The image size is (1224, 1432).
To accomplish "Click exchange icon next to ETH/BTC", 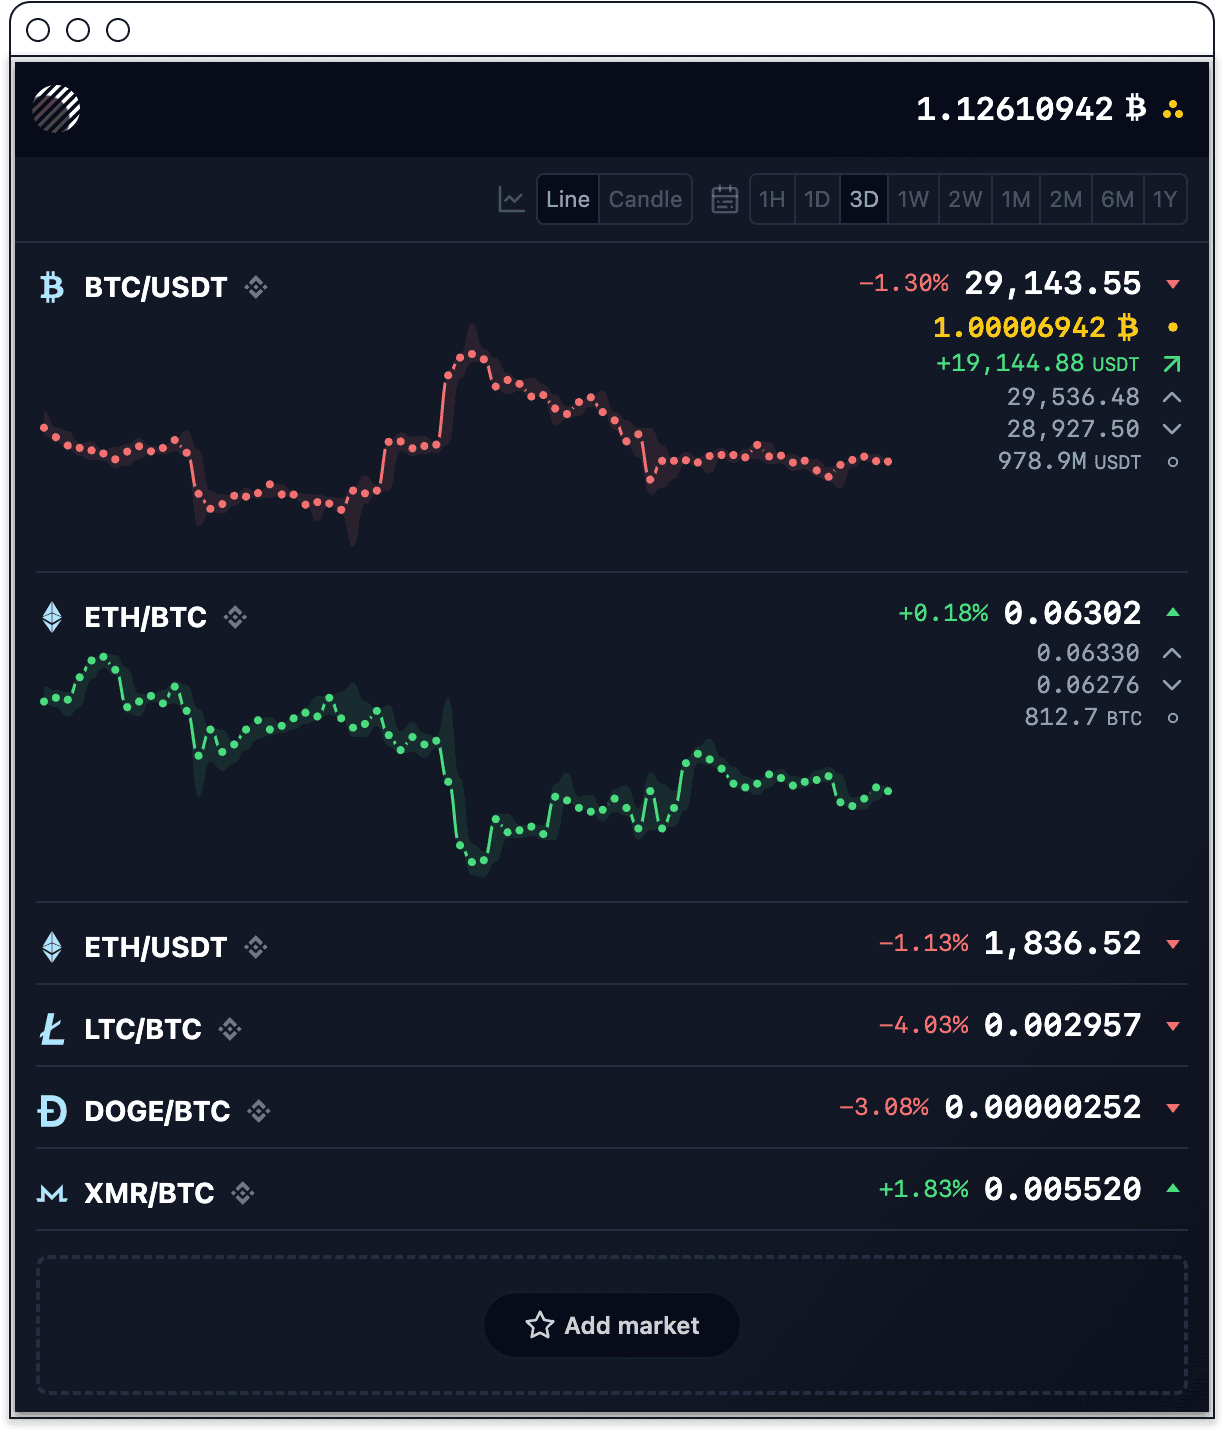I will tap(235, 618).
